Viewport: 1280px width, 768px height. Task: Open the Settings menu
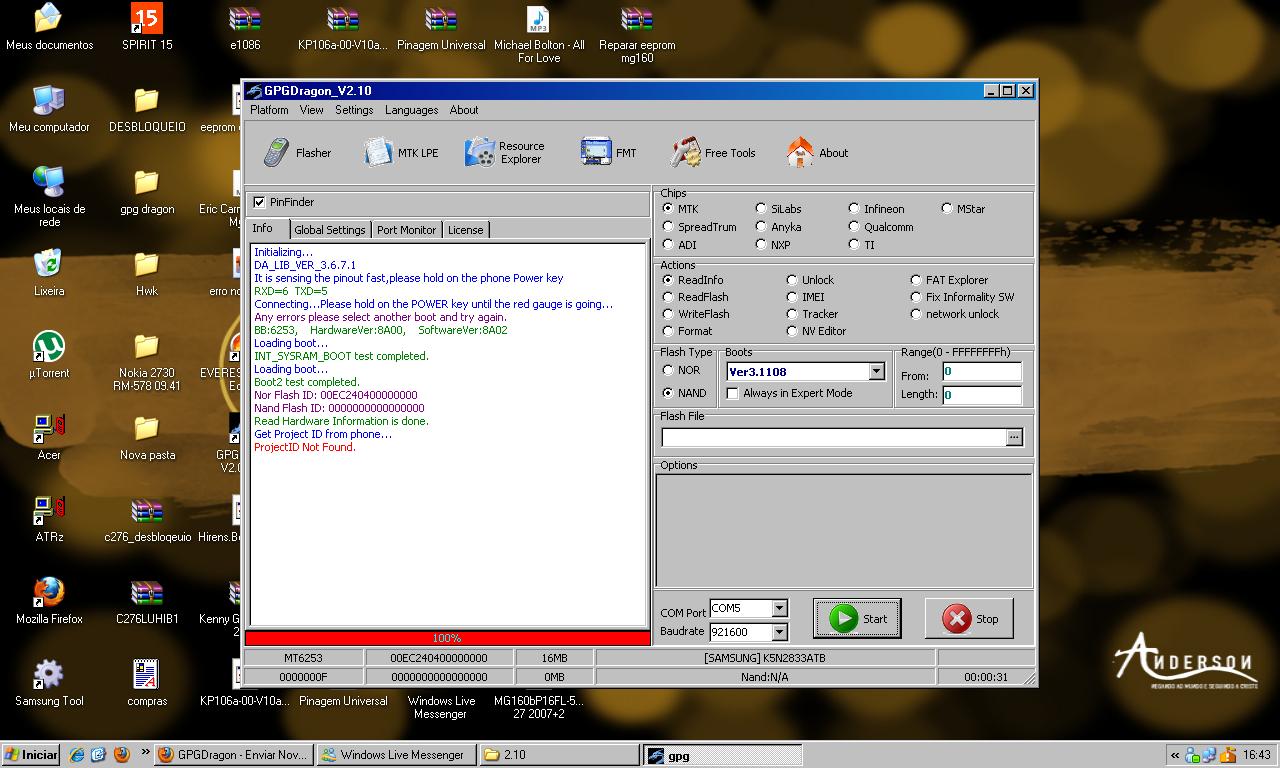tap(354, 110)
